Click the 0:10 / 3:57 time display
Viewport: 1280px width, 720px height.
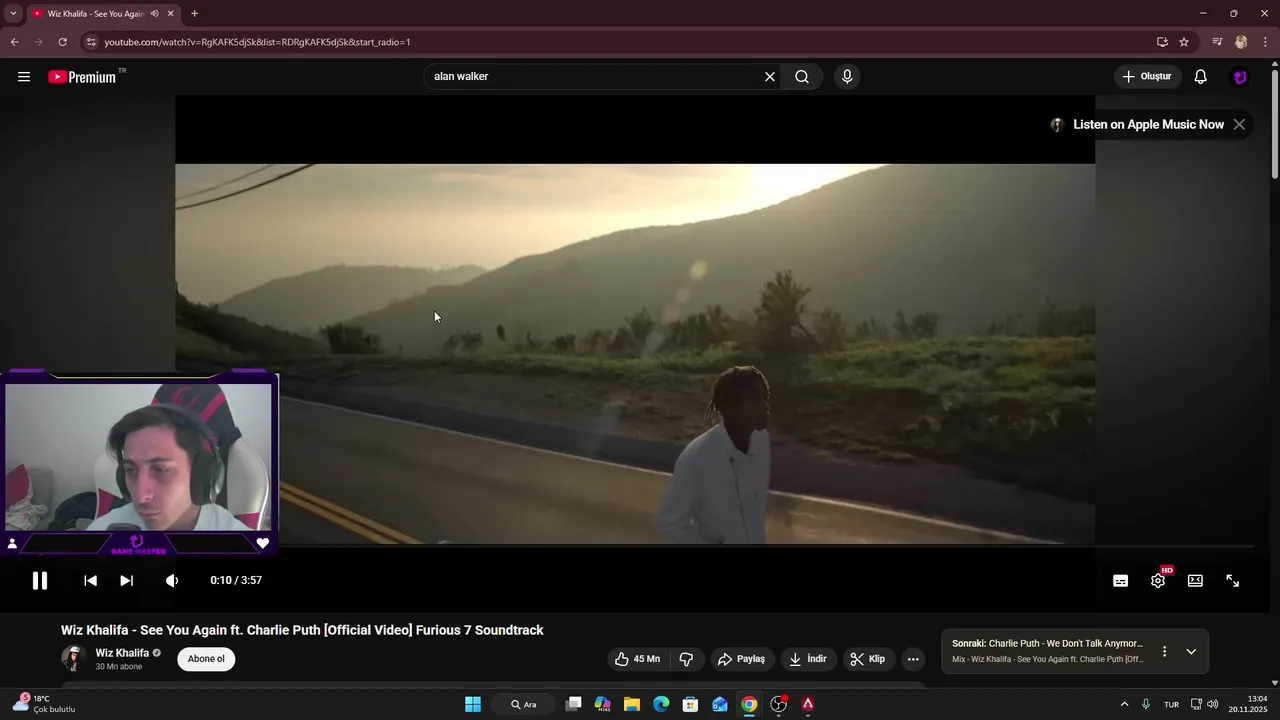click(x=236, y=581)
